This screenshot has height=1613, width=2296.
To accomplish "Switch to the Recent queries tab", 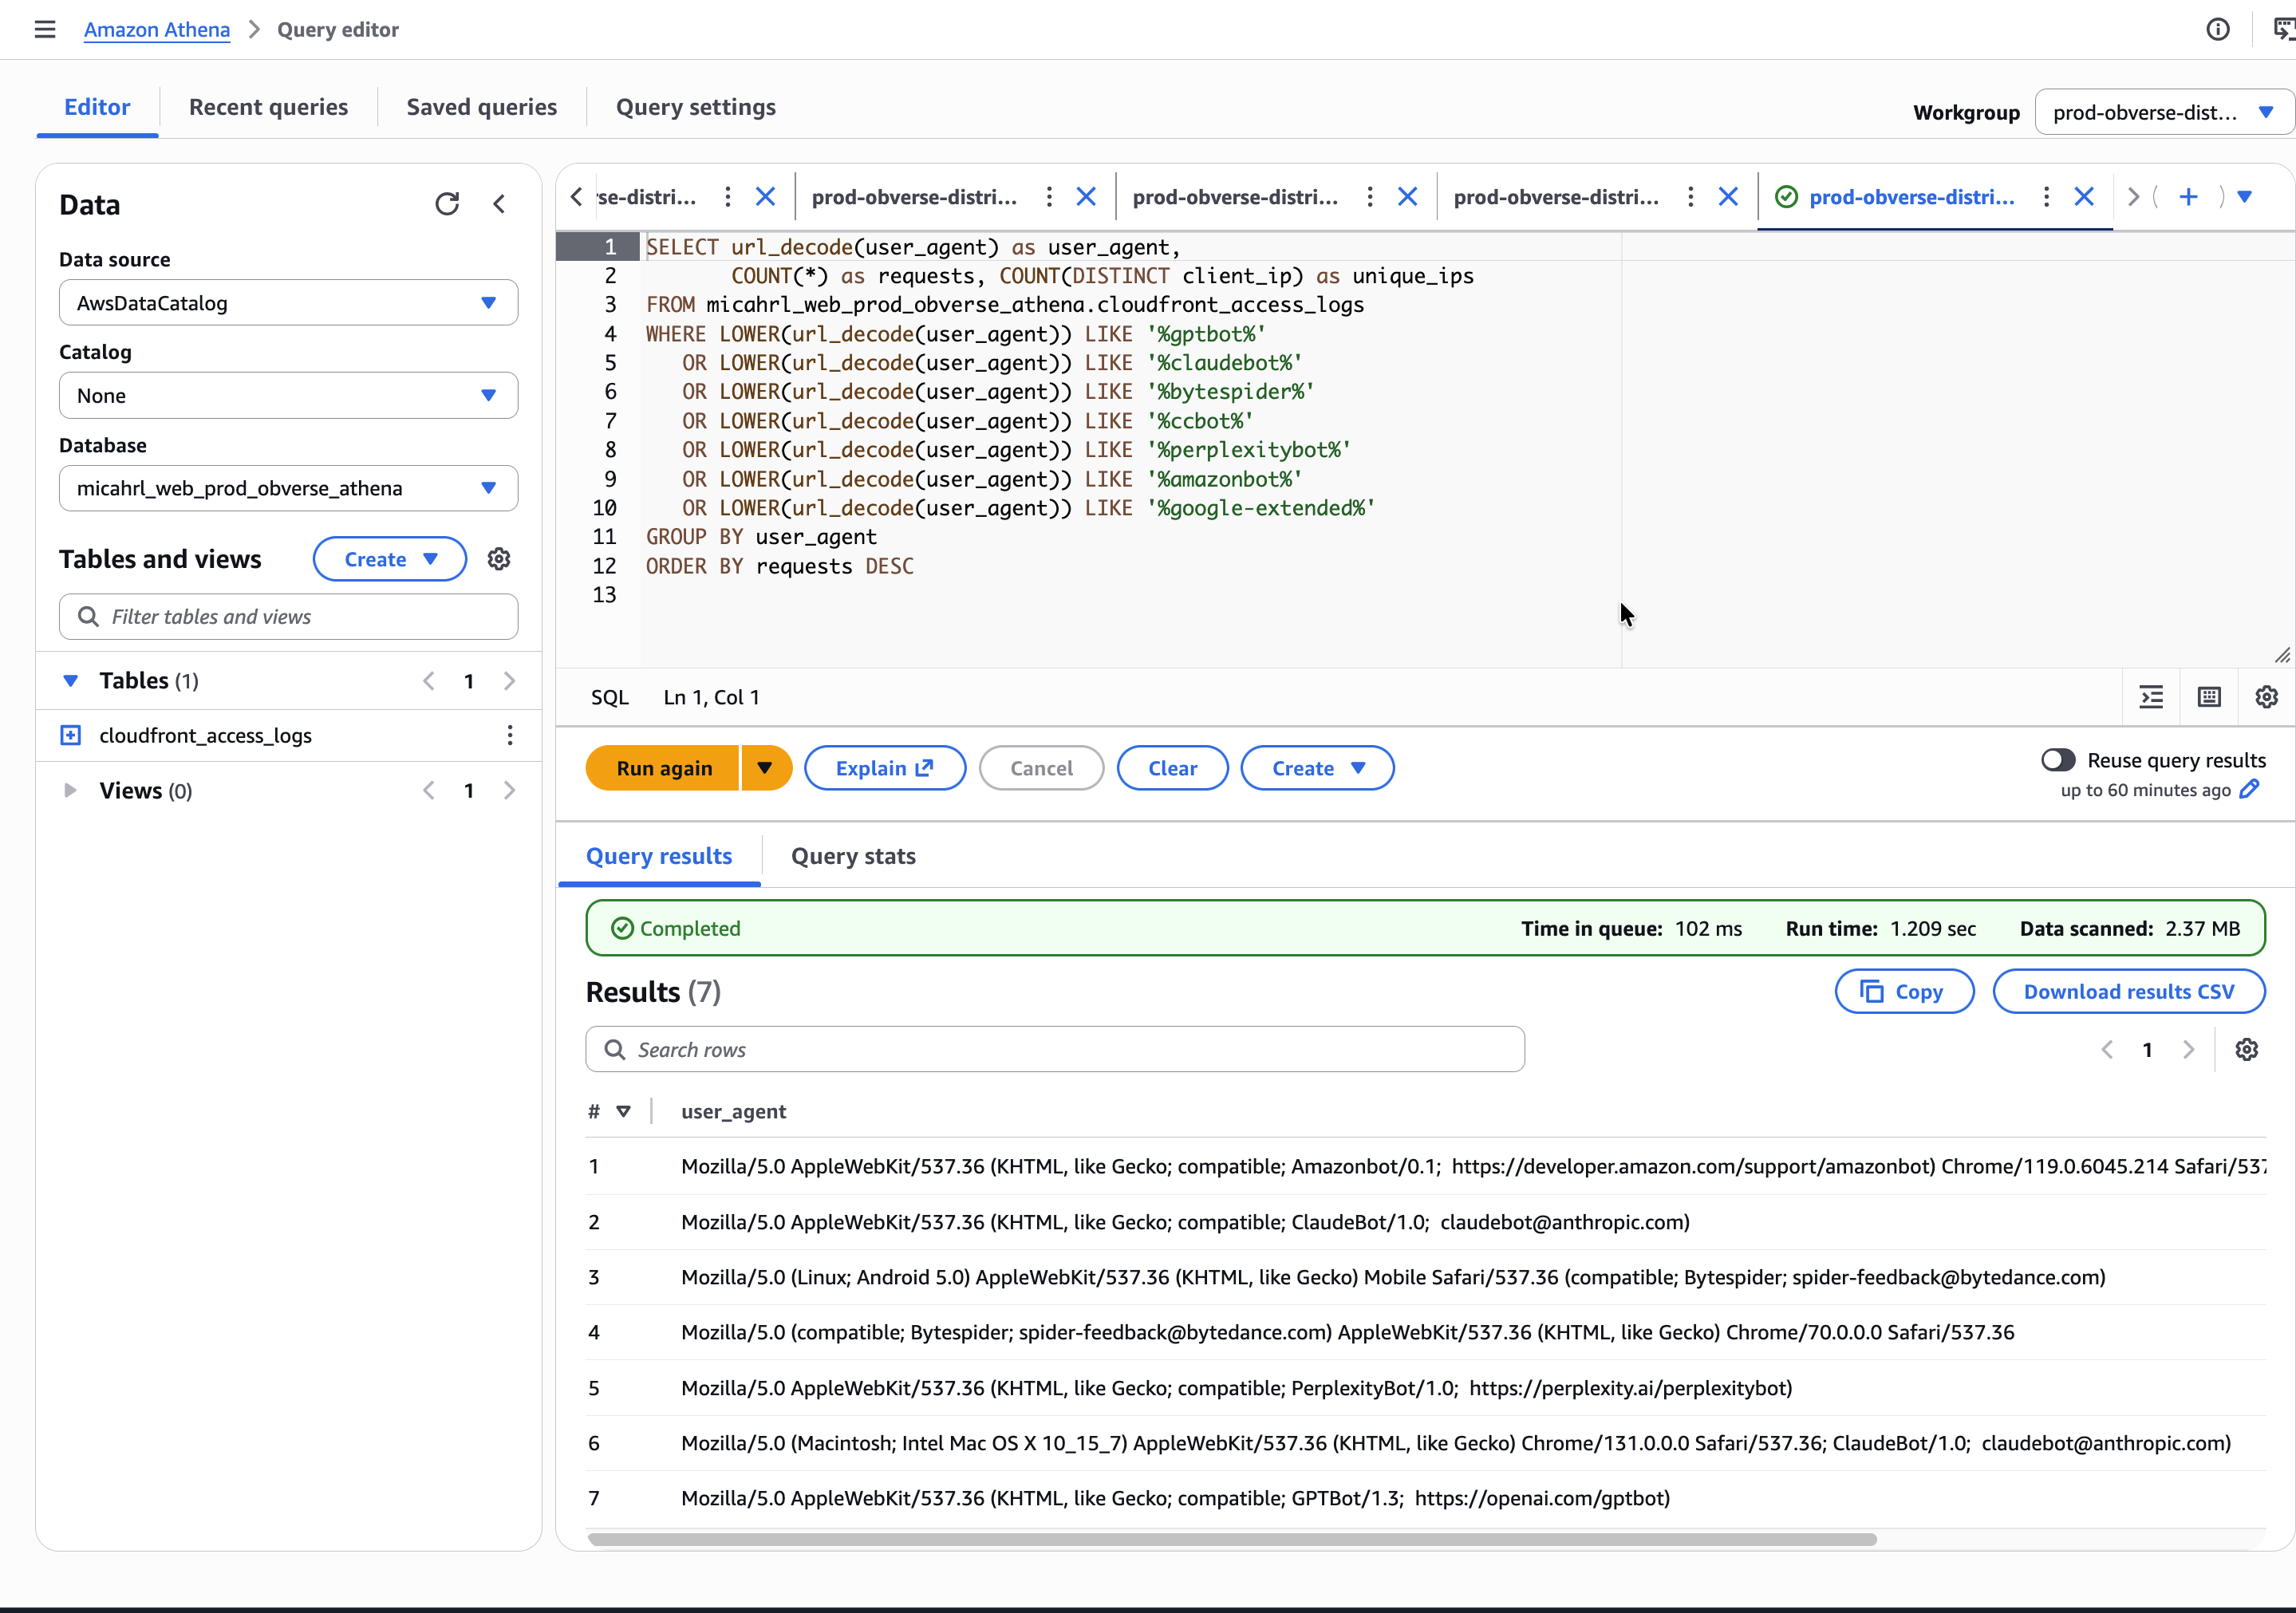I will [268, 107].
